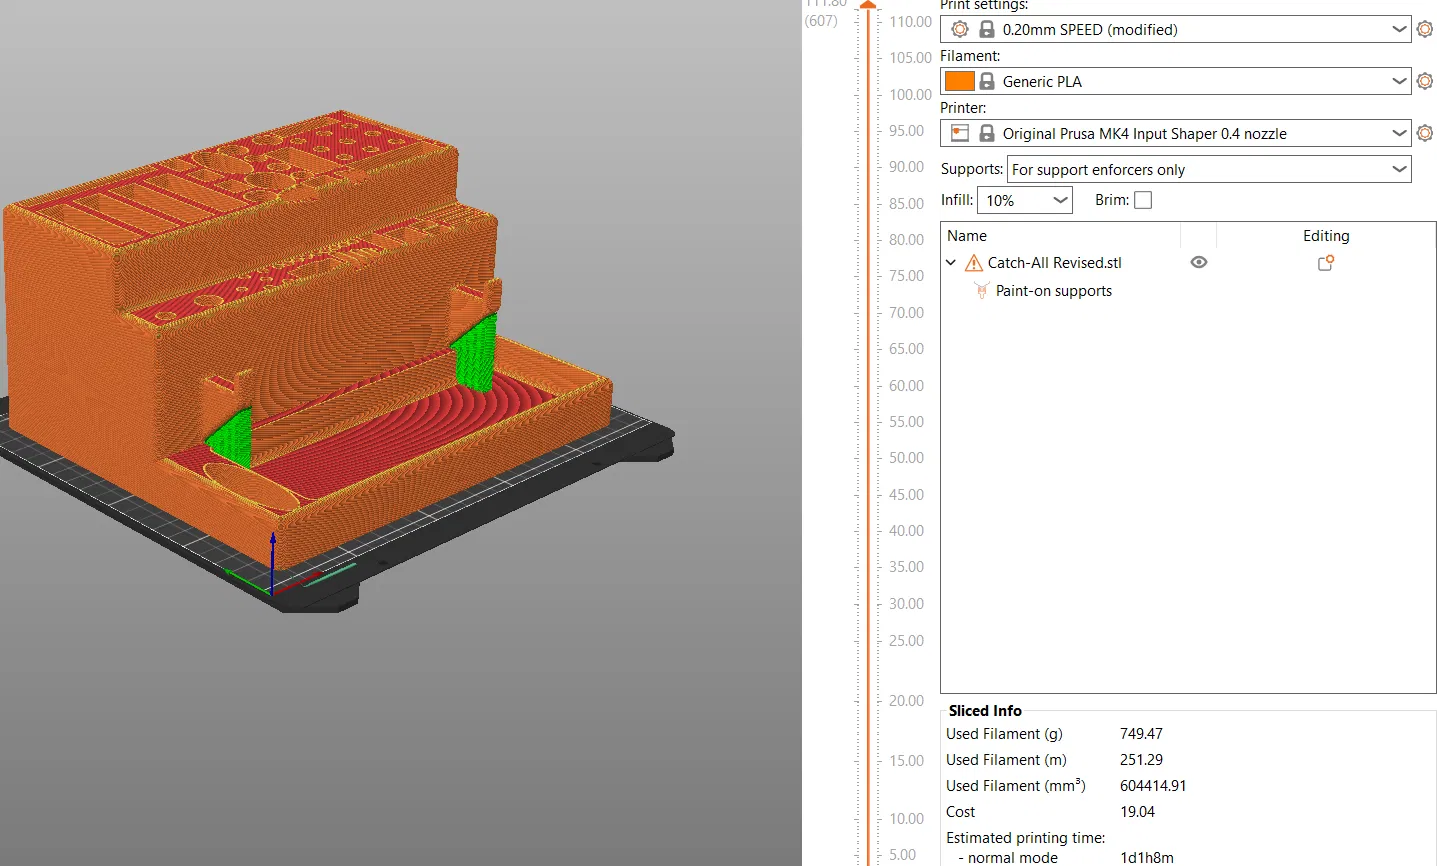Open the Printer preset dropdown arrow
The height and width of the screenshot is (866, 1437).
click(1399, 133)
